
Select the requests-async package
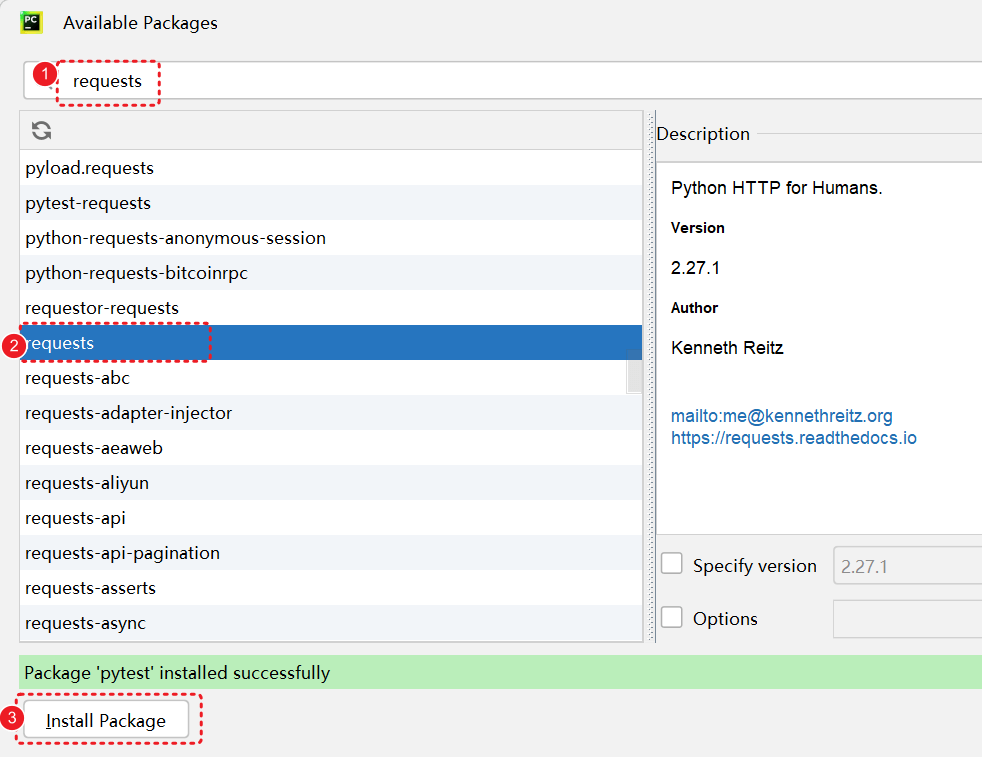click(x=85, y=623)
